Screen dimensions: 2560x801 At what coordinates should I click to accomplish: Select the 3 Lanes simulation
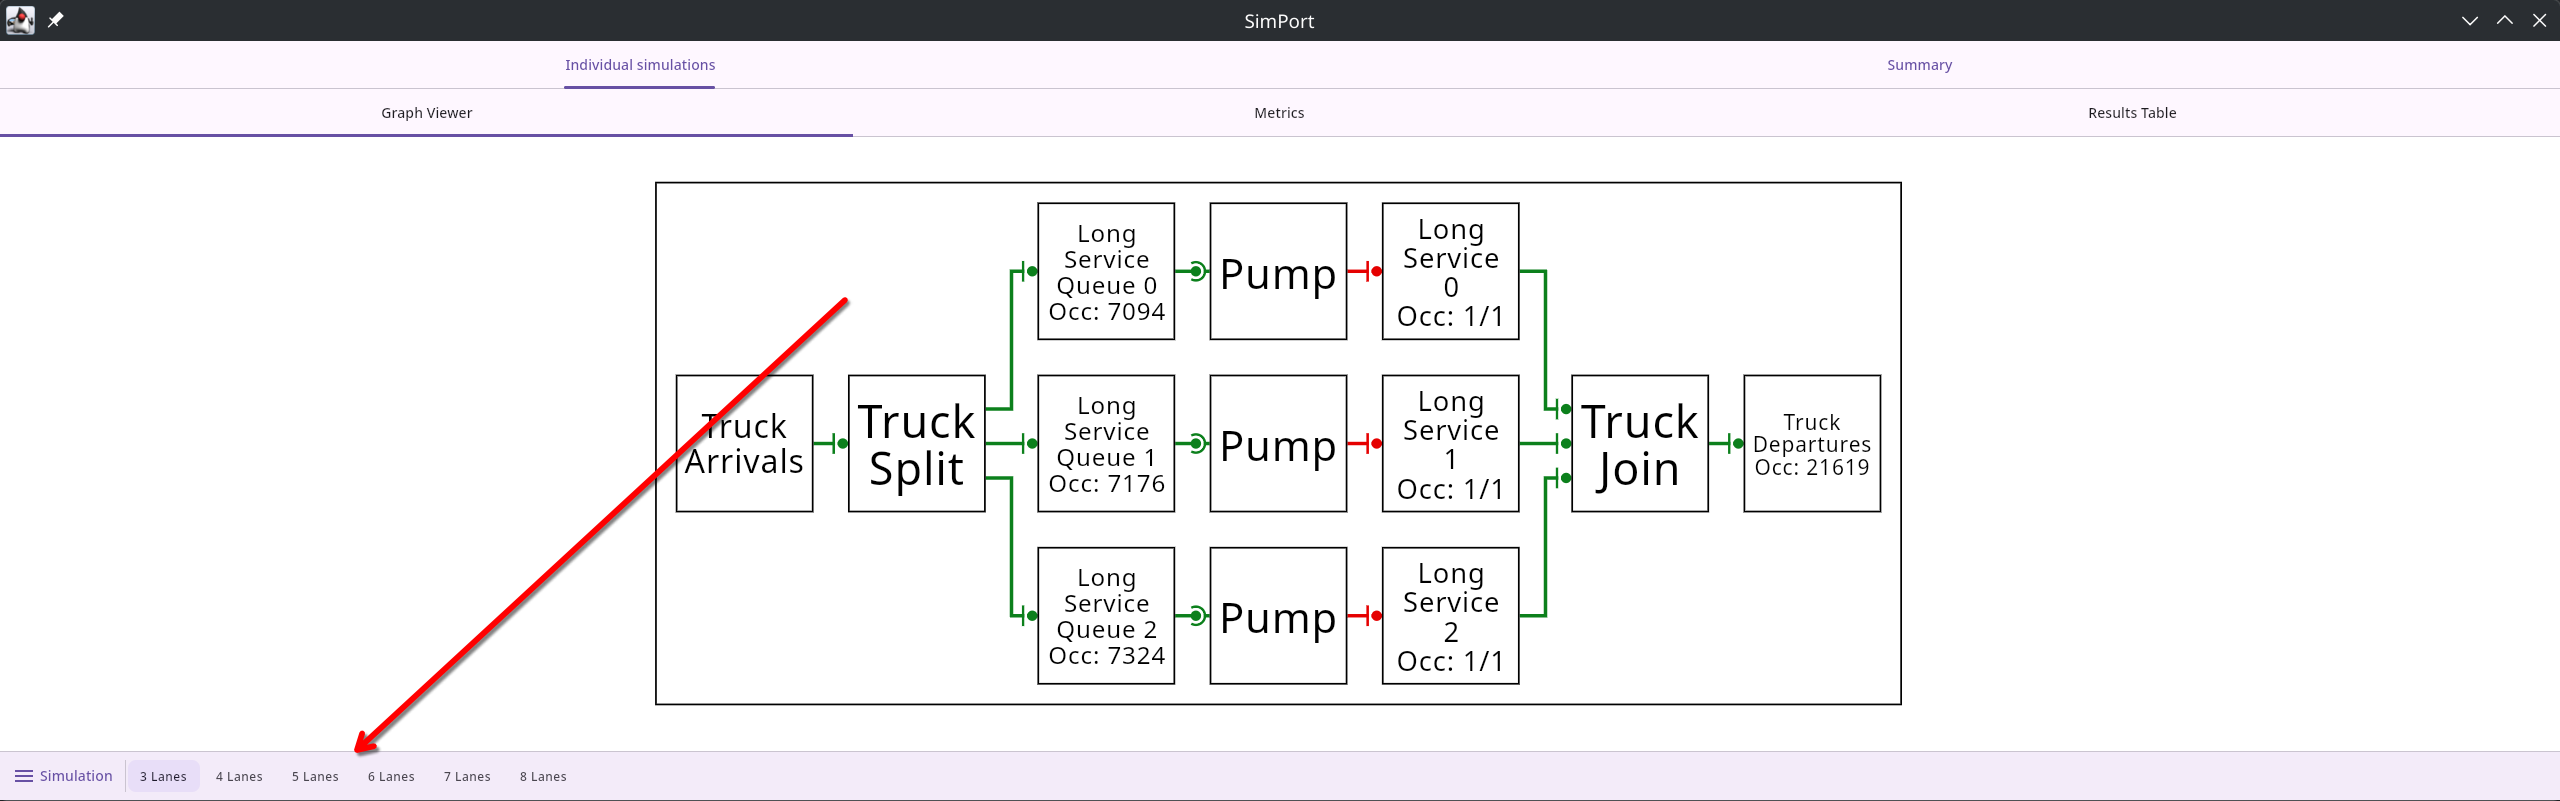pyautogui.click(x=163, y=776)
